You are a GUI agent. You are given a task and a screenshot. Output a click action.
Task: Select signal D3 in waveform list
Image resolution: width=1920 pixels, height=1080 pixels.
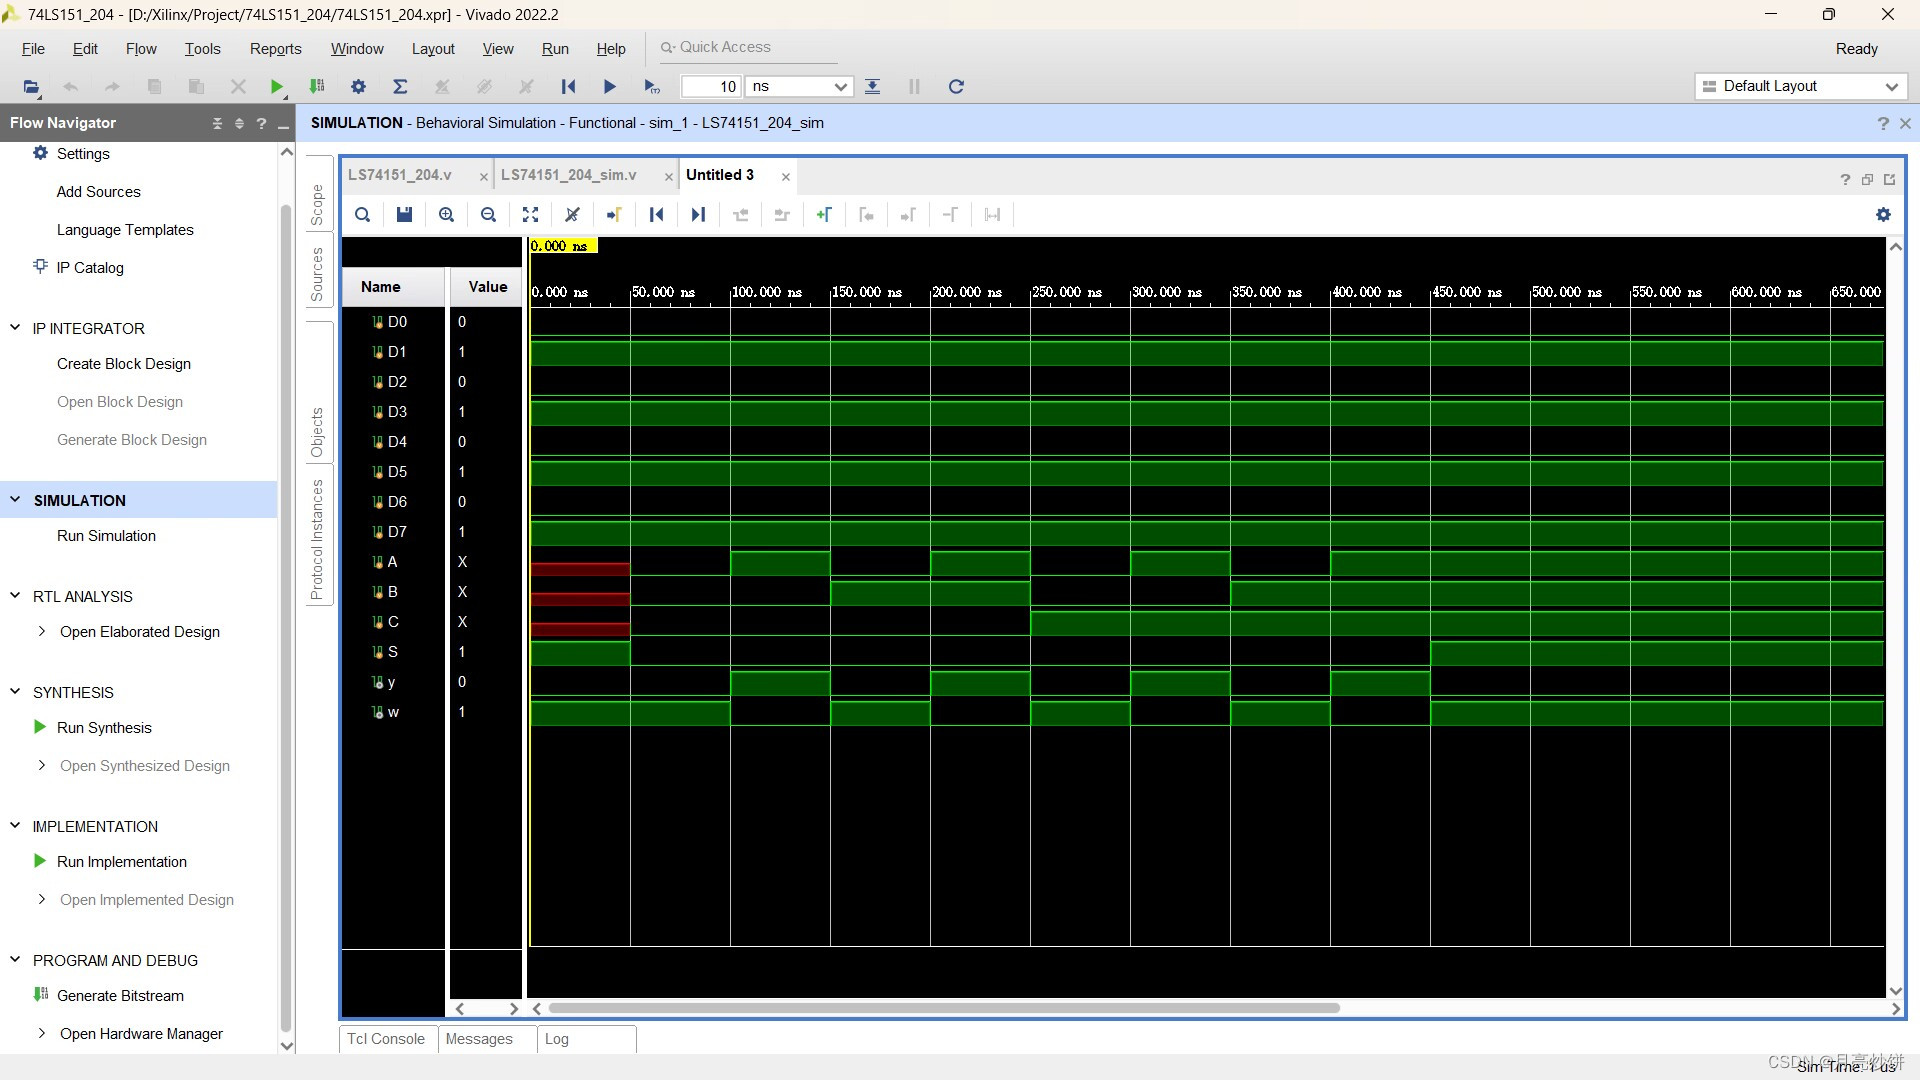pos(397,412)
